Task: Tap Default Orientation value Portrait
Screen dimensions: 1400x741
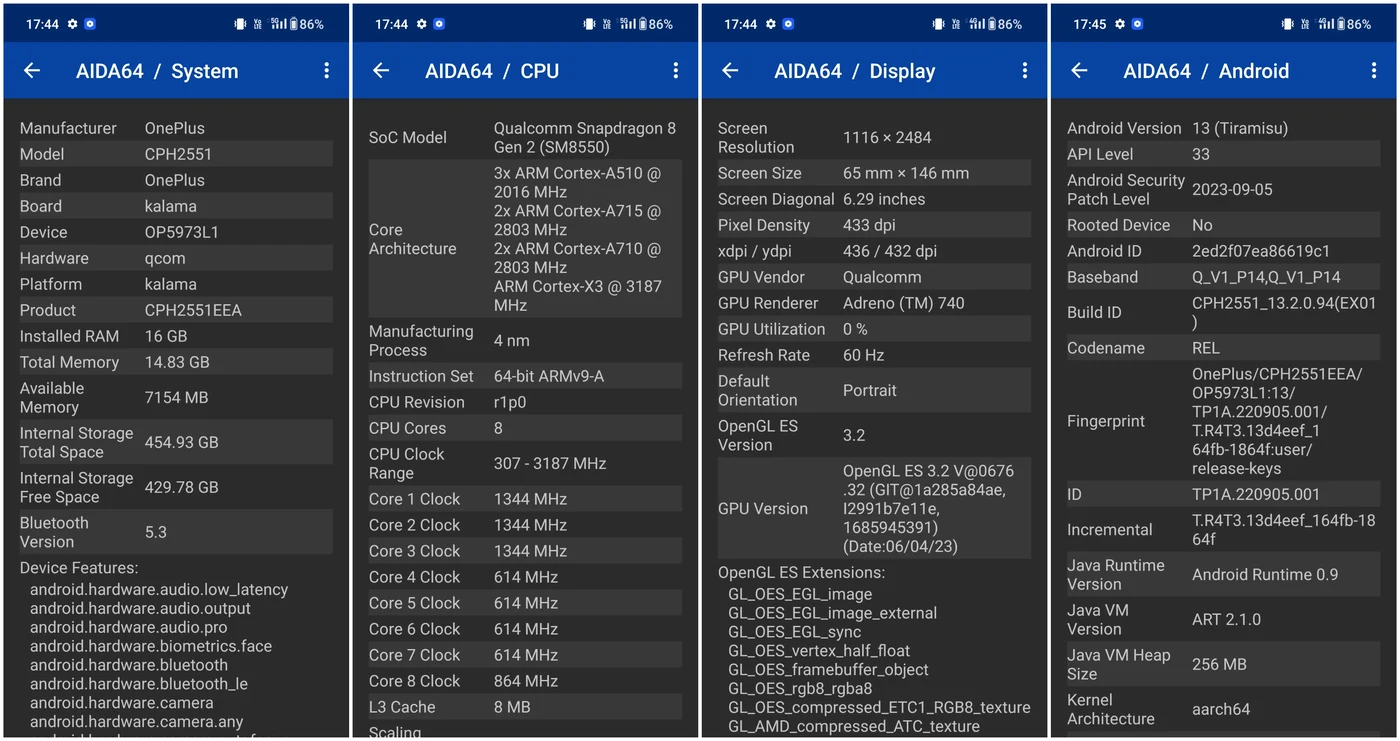Action: pyautogui.click(x=870, y=390)
